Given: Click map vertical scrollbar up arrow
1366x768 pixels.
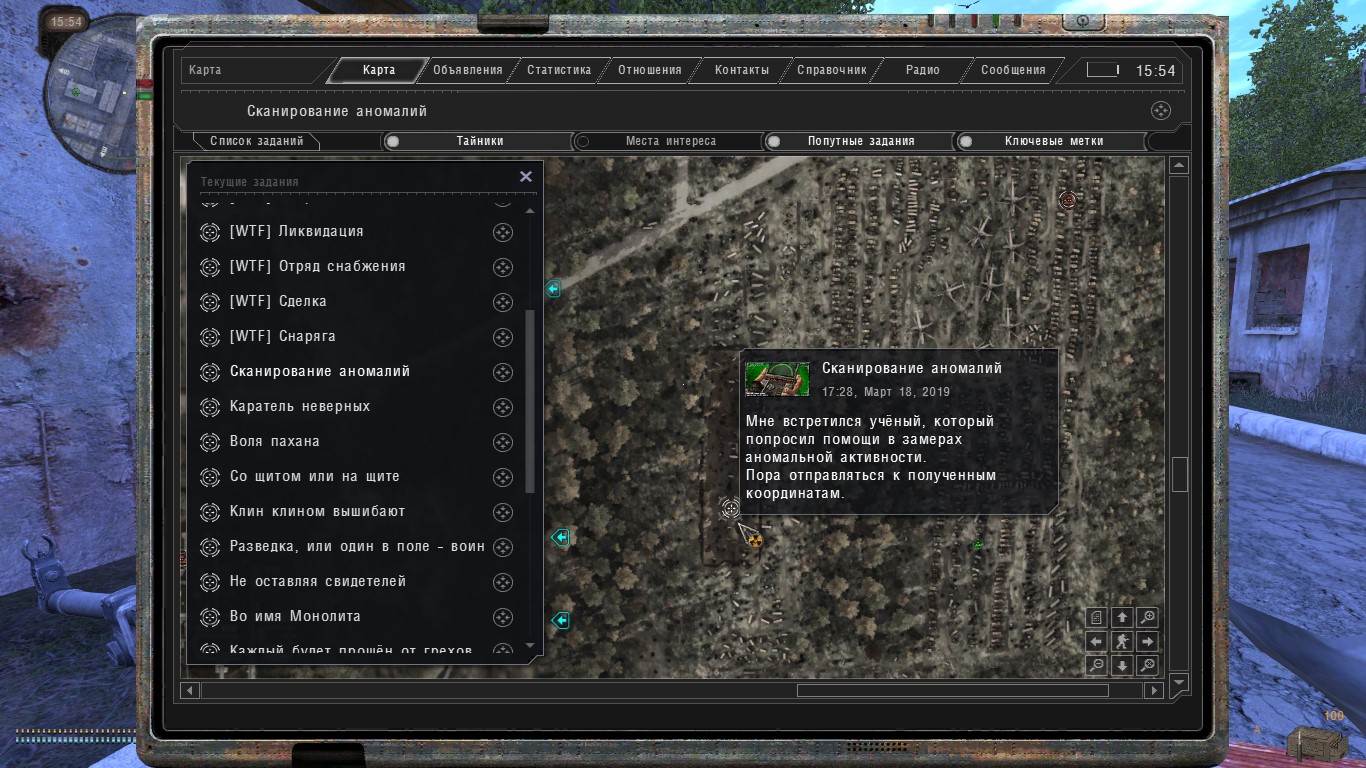Looking at the screenshot, I should [x=1179, y=166].
